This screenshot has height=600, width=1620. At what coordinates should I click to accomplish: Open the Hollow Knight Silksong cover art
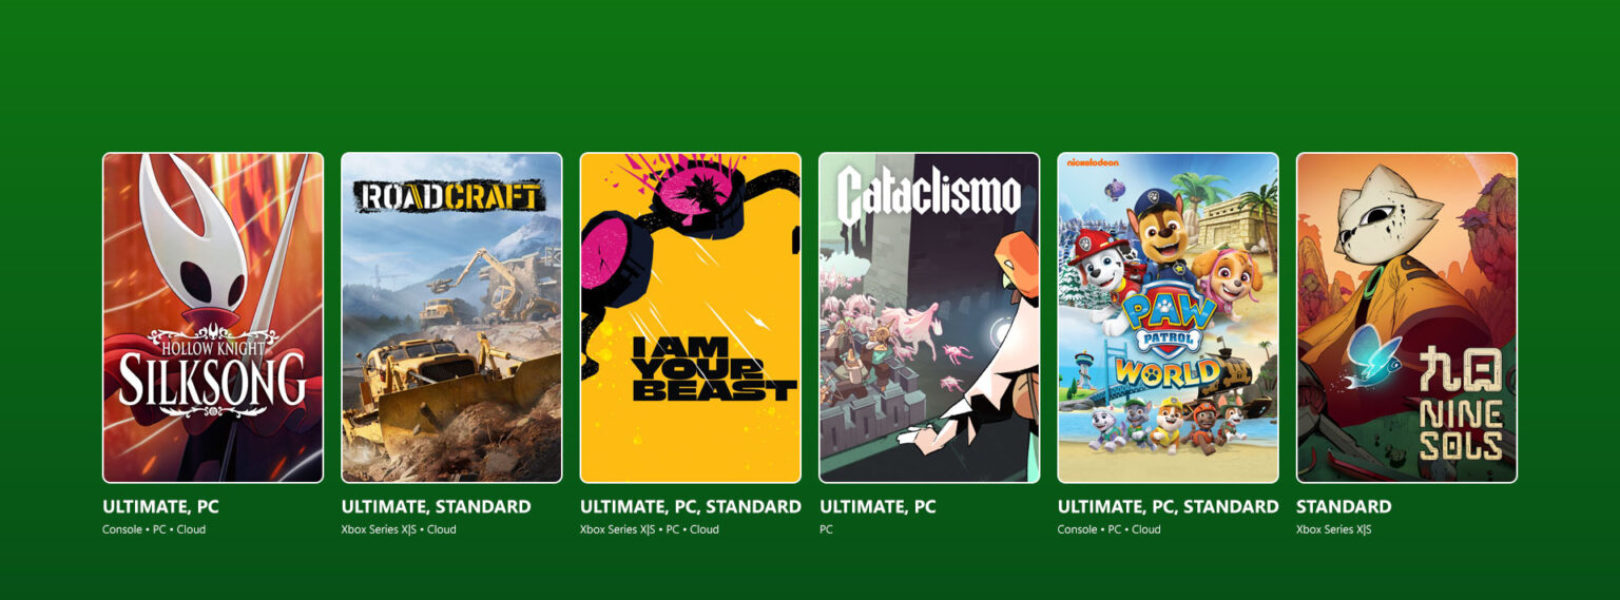pos(213,318)
